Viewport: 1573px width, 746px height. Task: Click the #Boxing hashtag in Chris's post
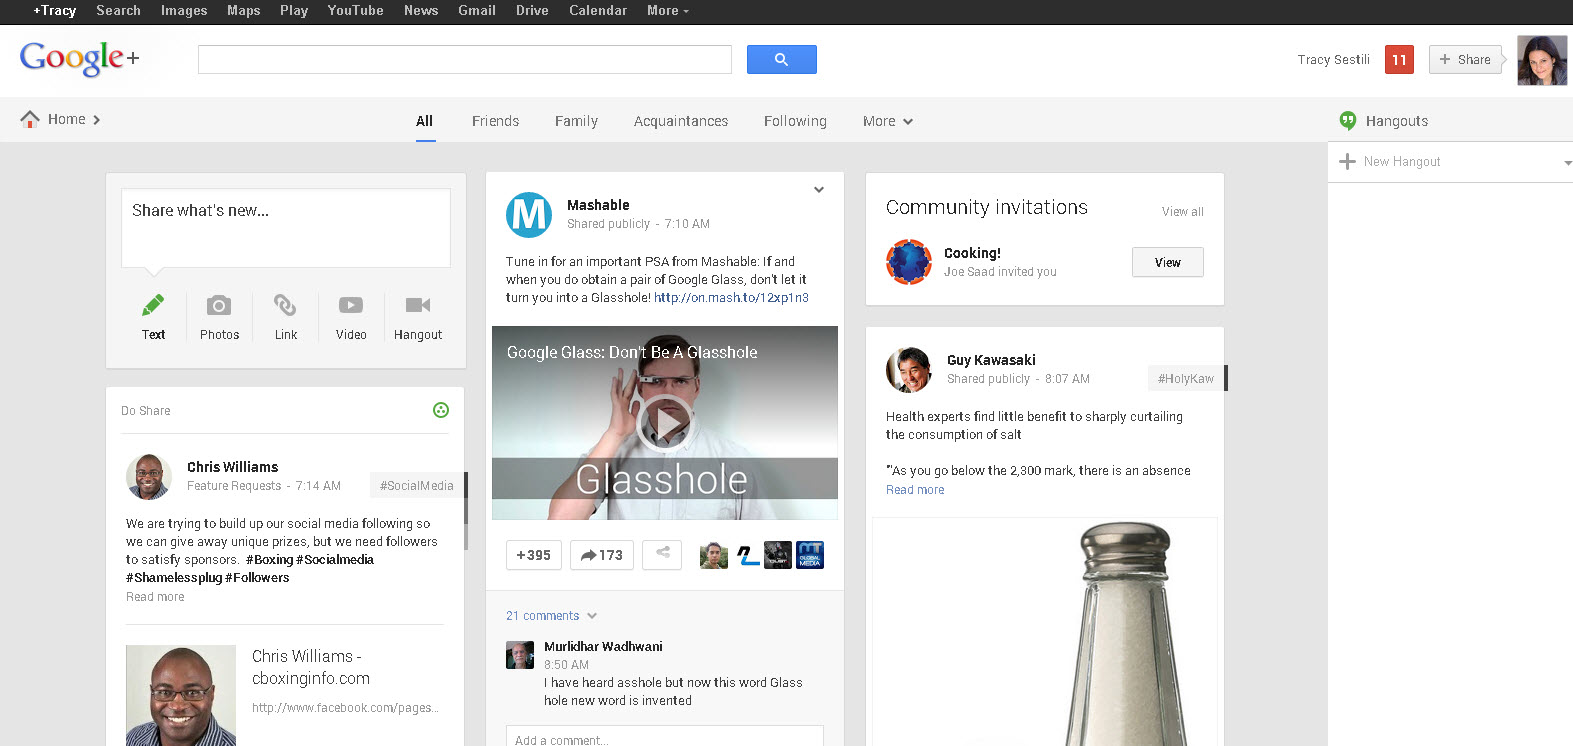(269, 560)
